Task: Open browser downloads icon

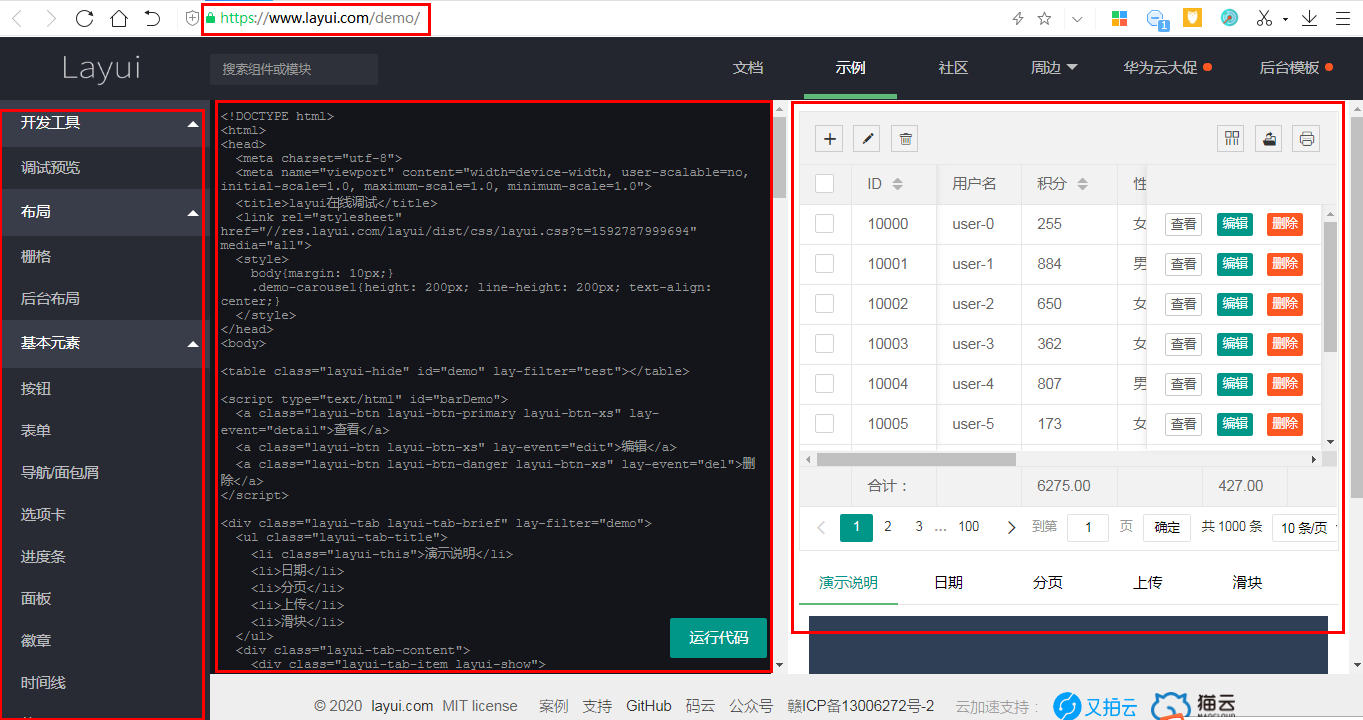Action: point(1309,18)
